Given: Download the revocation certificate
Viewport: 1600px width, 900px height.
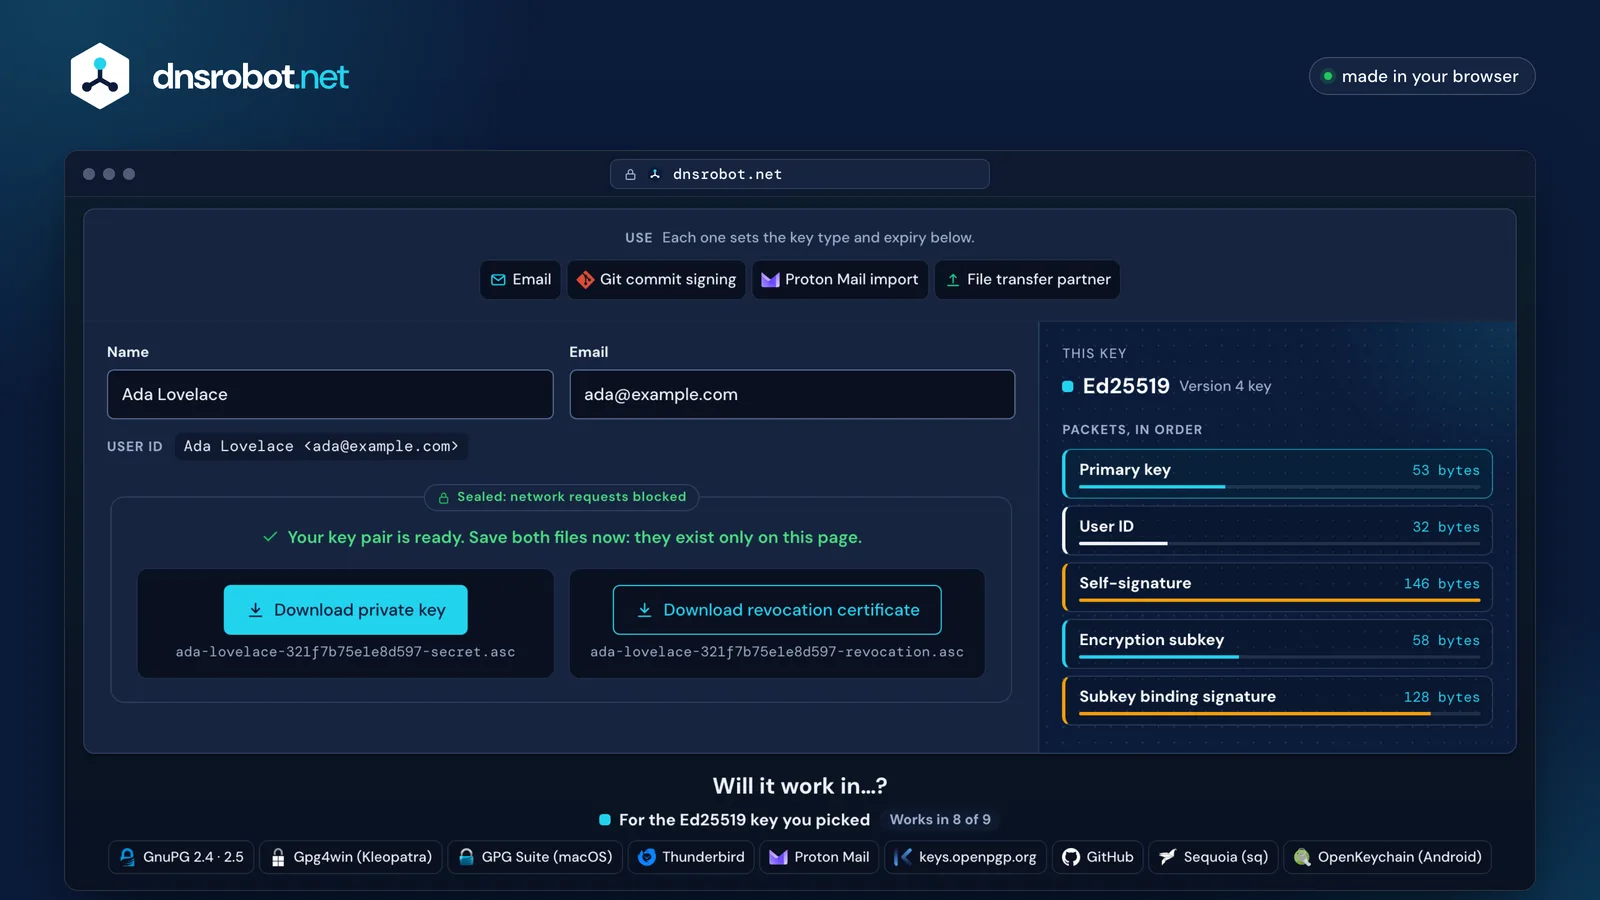Looking at the screenshot, I should pos(777,610).
